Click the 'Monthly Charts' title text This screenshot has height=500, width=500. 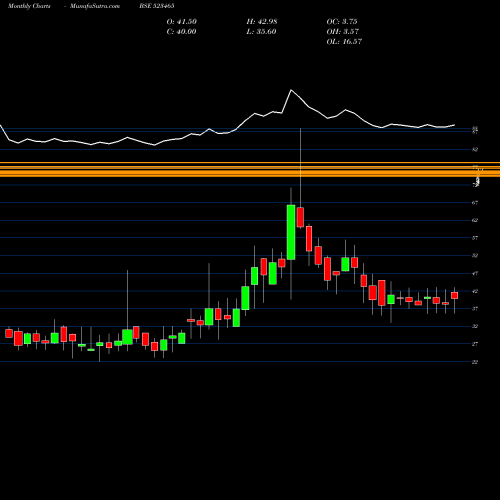click(29, 6)
